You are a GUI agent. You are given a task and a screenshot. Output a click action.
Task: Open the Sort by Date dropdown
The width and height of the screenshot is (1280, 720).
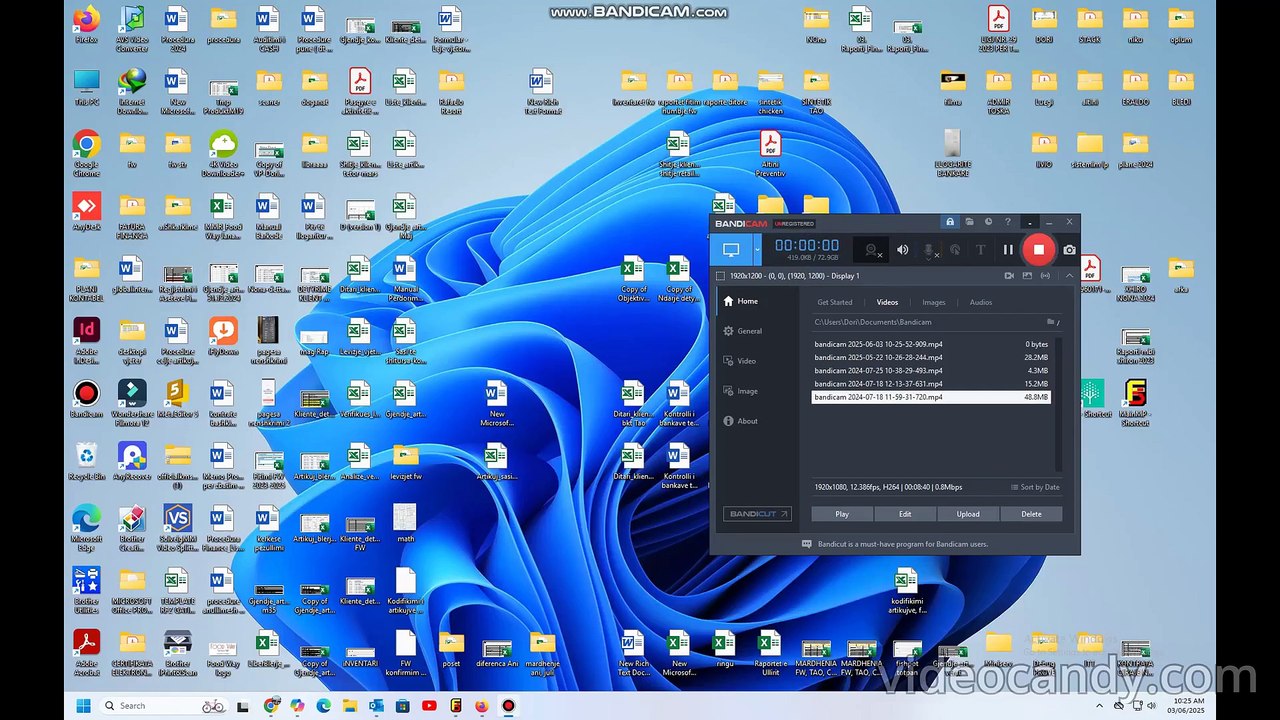1035,487
